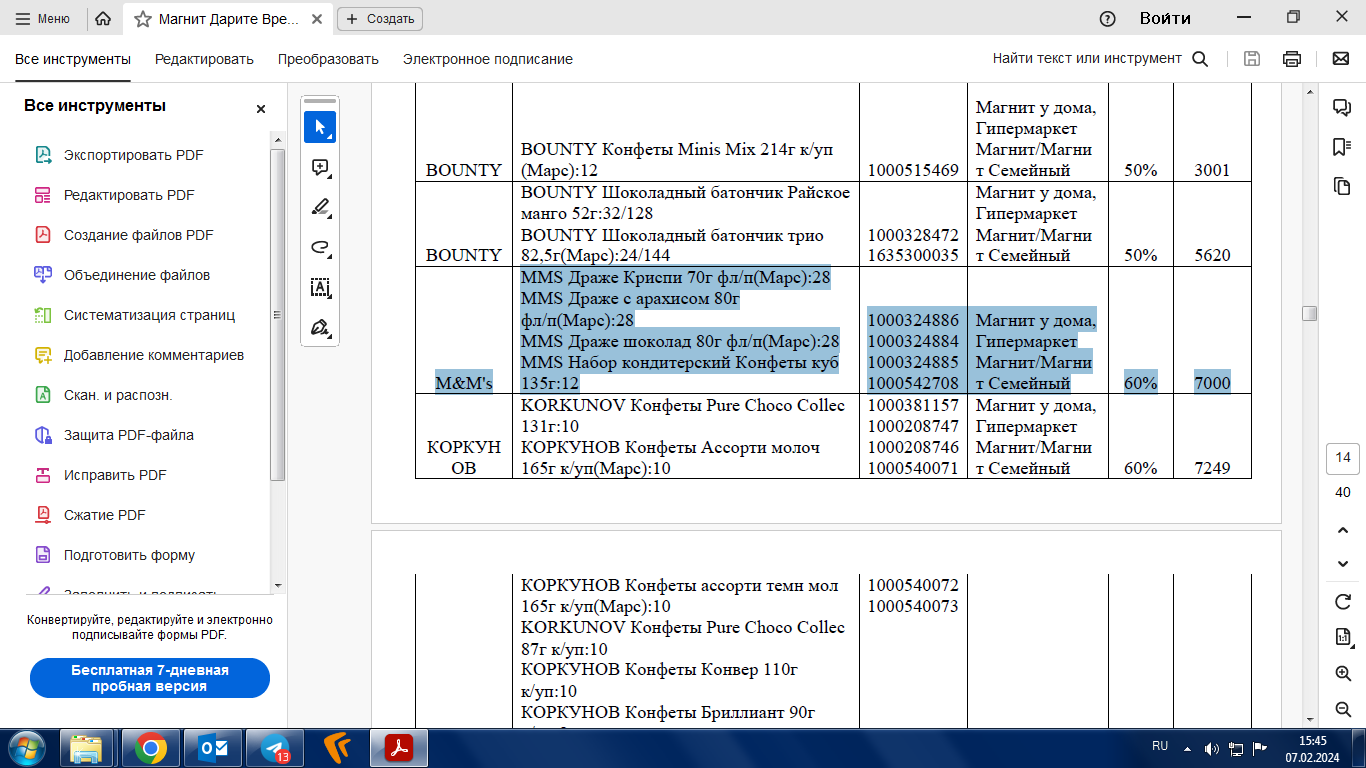Open the page display settings icon
1366x768 pixels.
[1343, 637]
